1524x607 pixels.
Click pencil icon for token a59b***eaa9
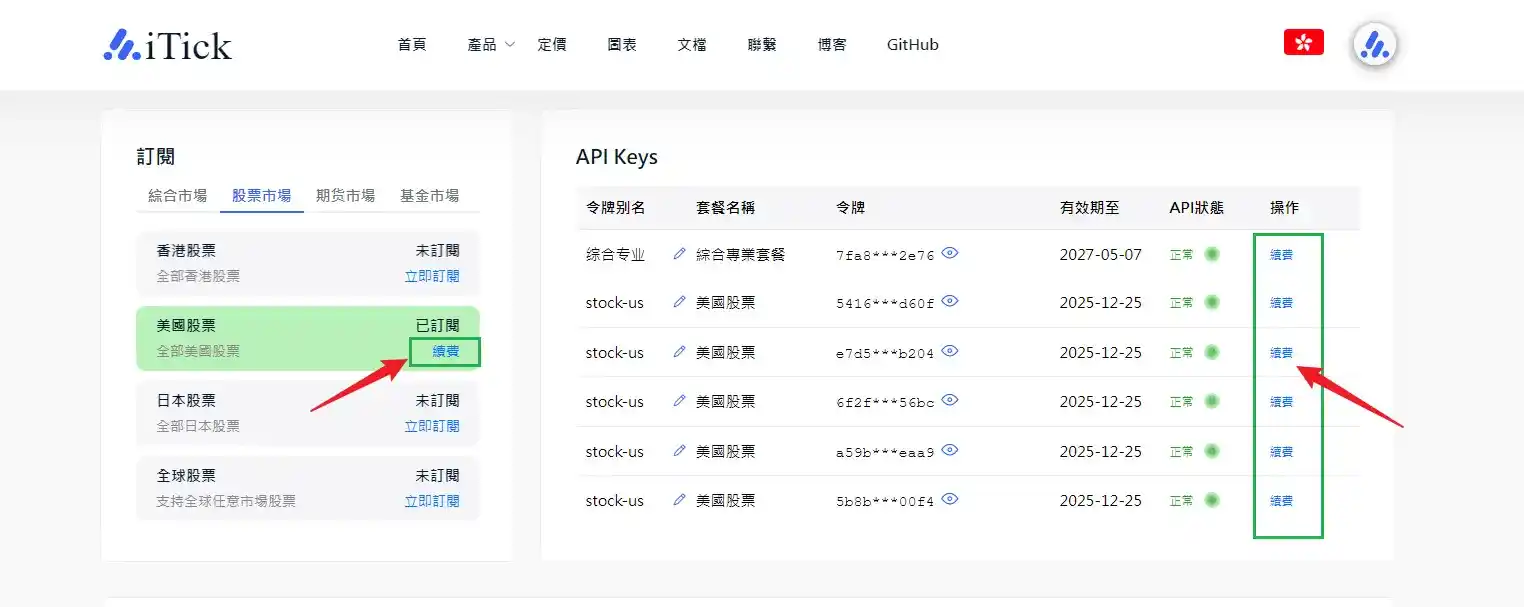pos(679,451)
